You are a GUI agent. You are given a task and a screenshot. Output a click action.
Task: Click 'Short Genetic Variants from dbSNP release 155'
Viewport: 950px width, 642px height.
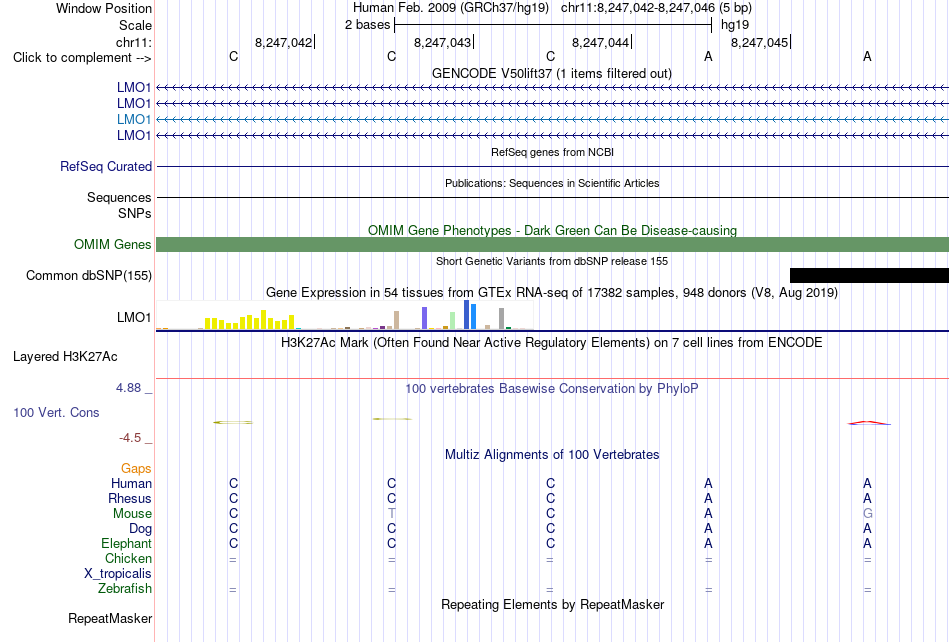(x=552, y=261)
